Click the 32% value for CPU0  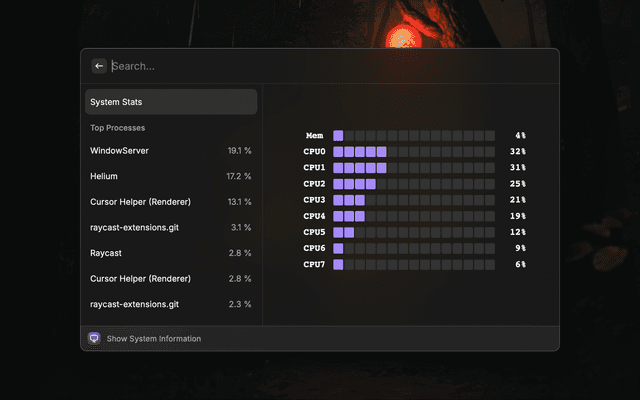pos(517,152)
